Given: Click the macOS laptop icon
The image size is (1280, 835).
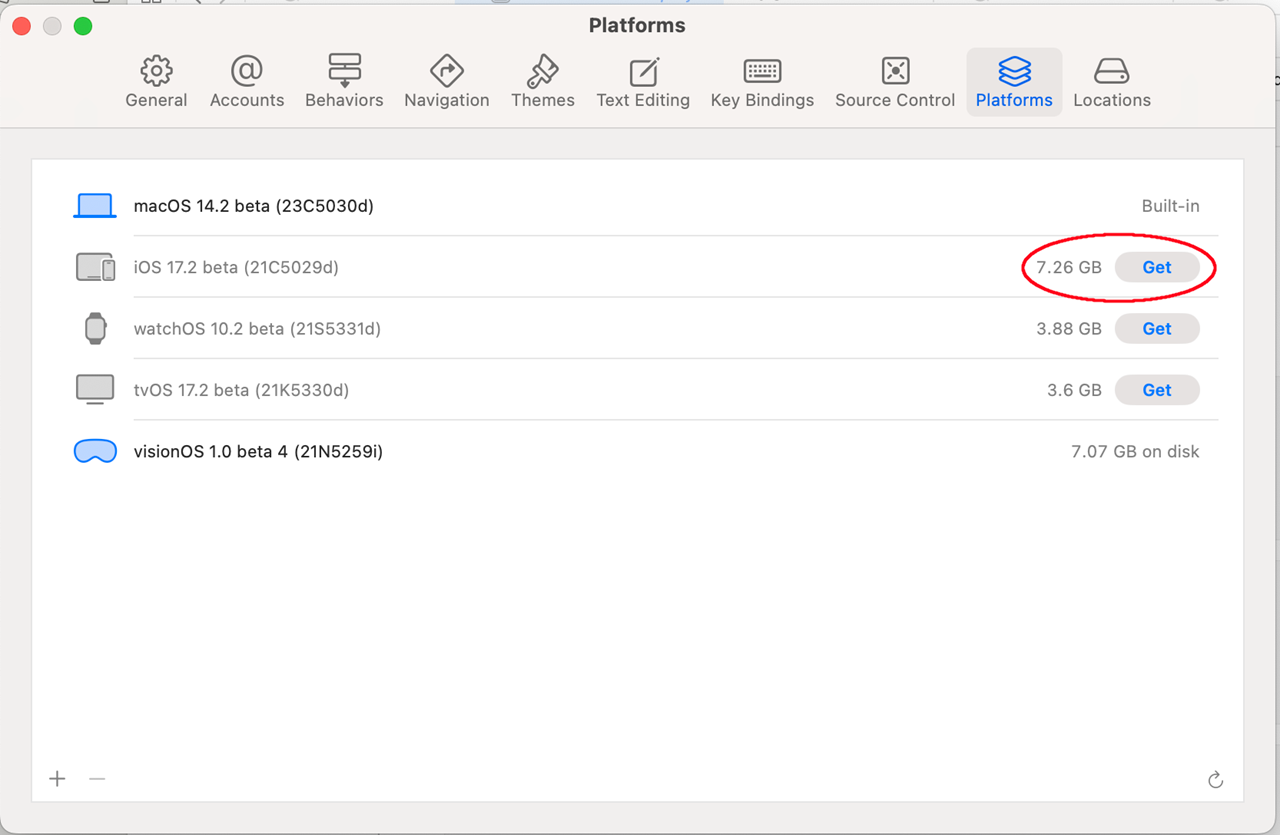Looking at the screenshot, I should click(x=95, y=206).
